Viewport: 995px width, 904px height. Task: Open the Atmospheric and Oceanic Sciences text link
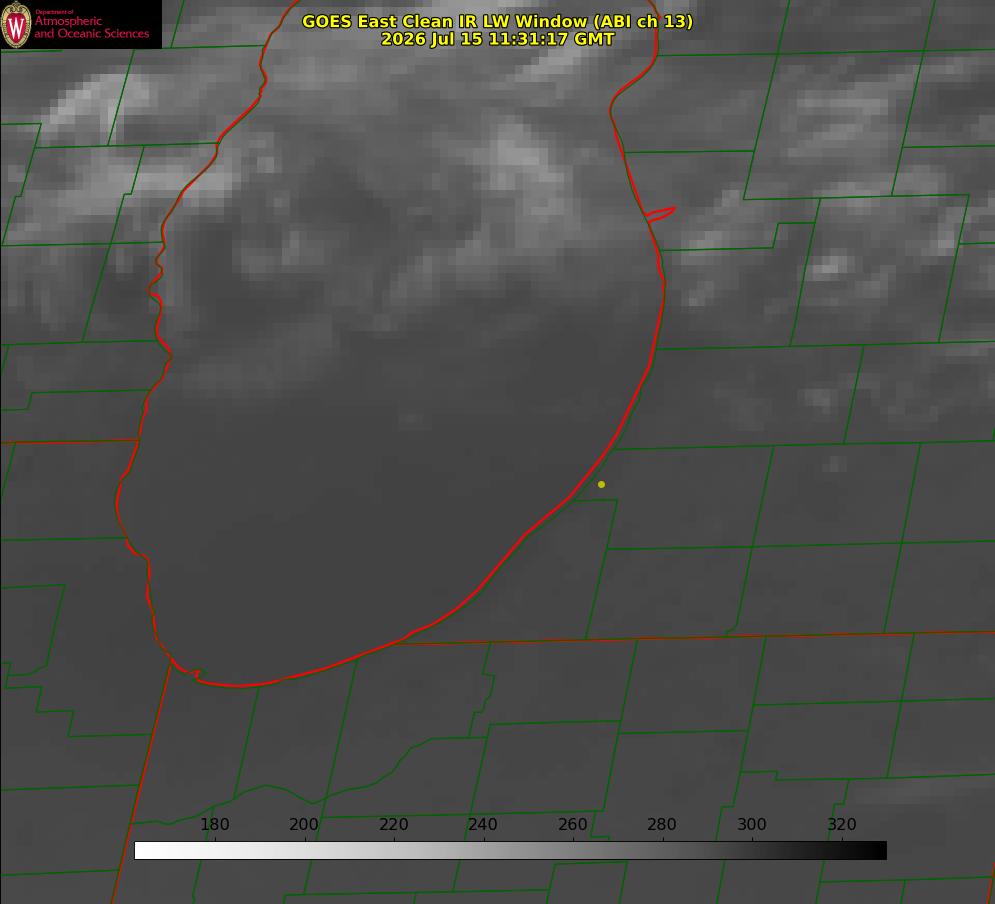tap(91, 27)
